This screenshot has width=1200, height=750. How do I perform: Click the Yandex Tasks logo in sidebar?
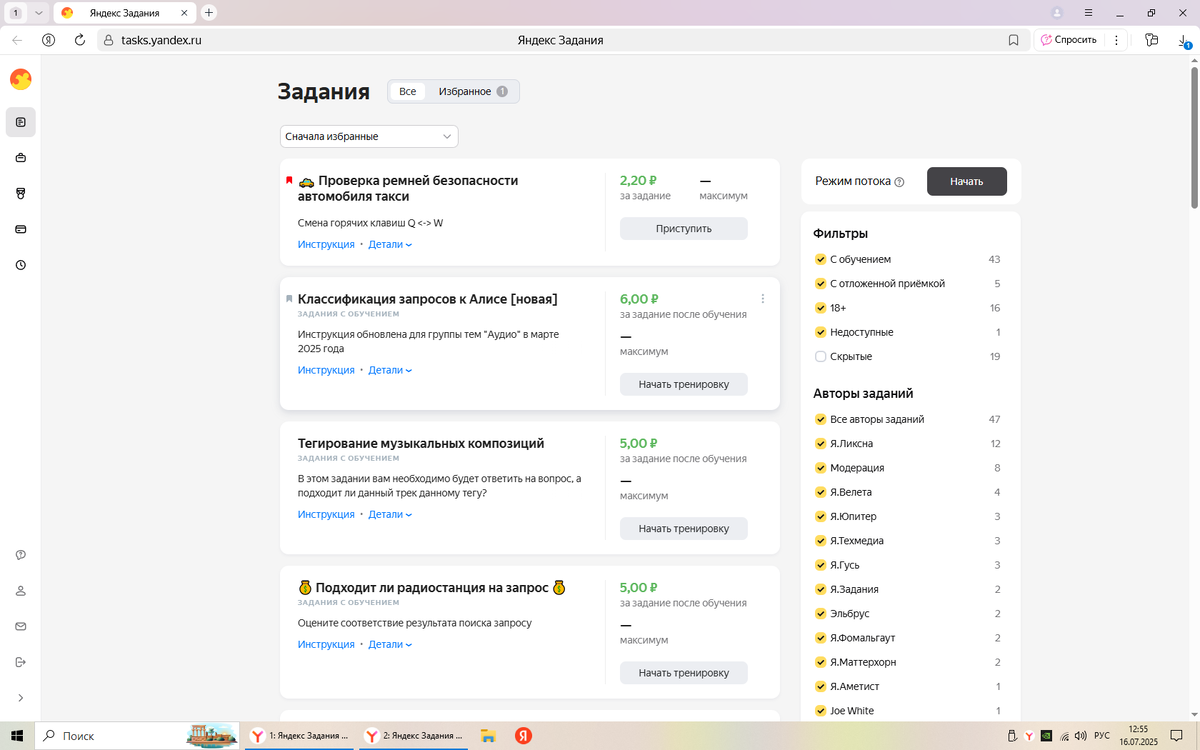20,79
